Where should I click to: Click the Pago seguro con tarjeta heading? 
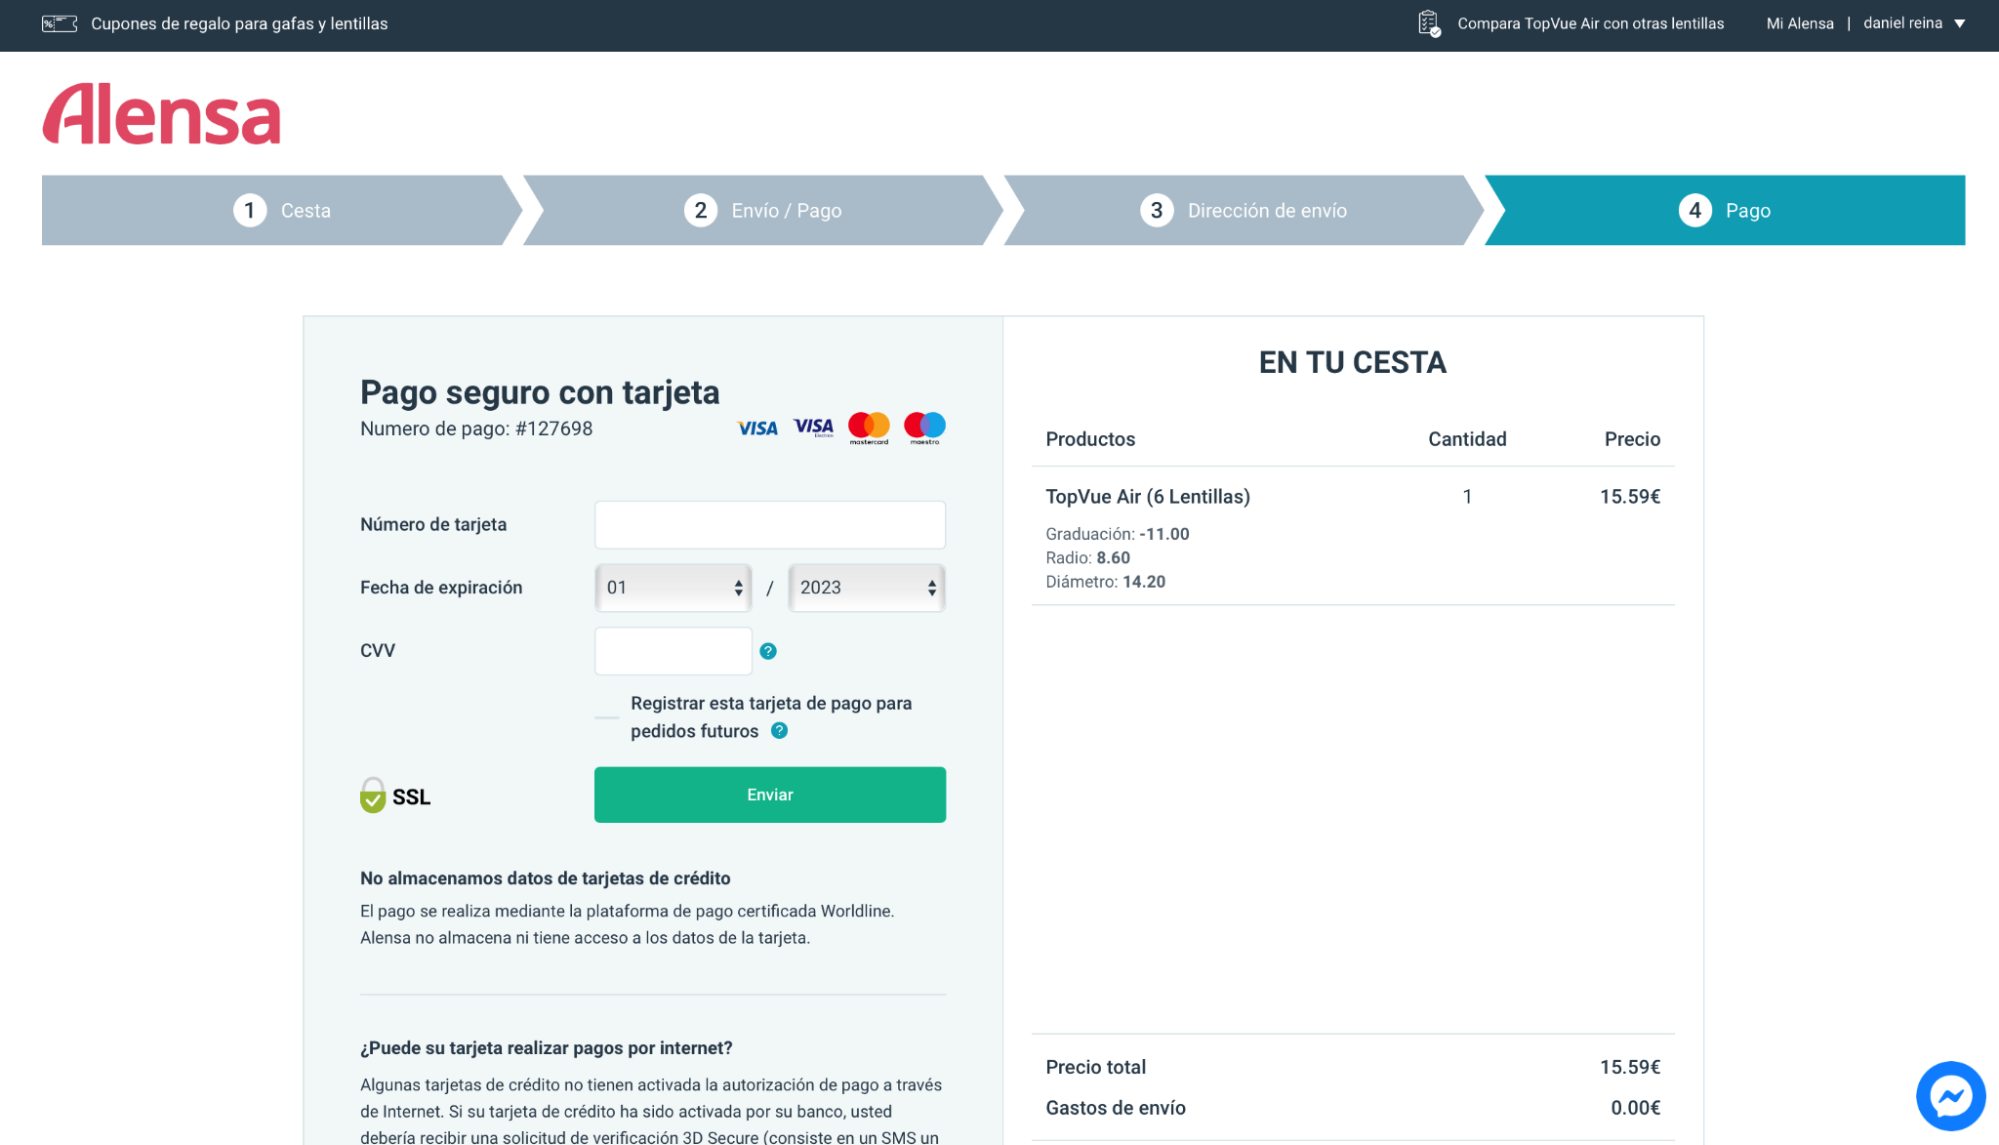(540, 392)
